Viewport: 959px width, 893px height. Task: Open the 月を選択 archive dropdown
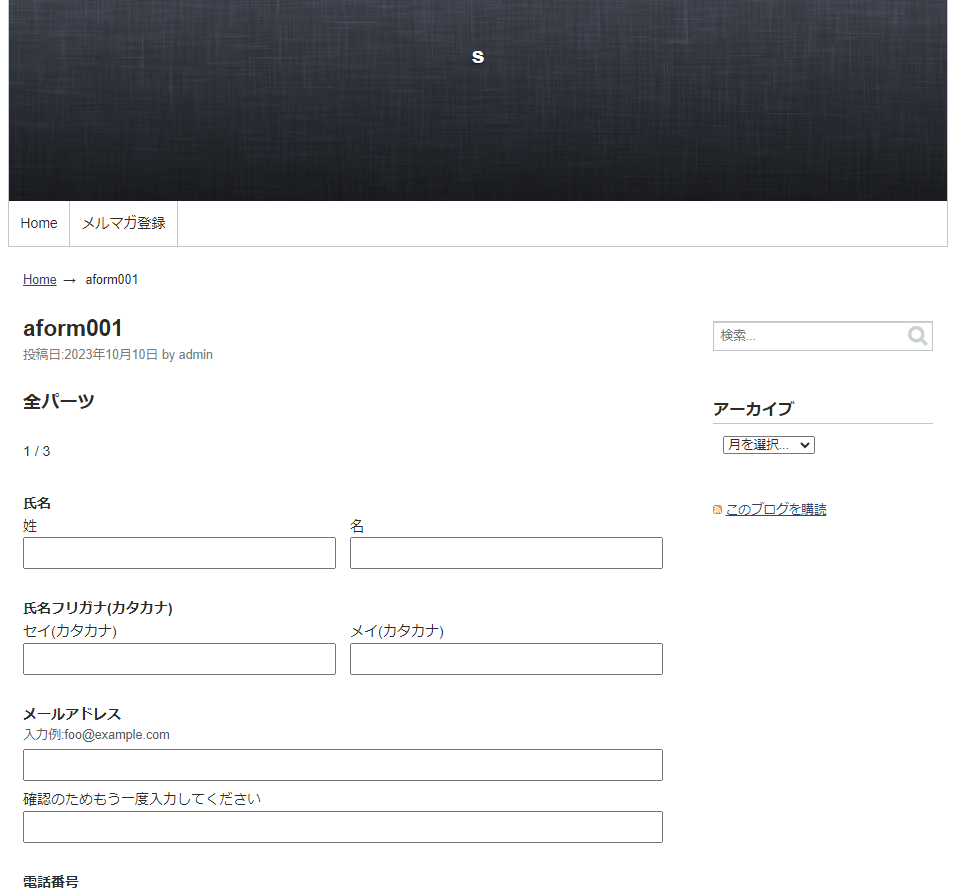[768, 445]
